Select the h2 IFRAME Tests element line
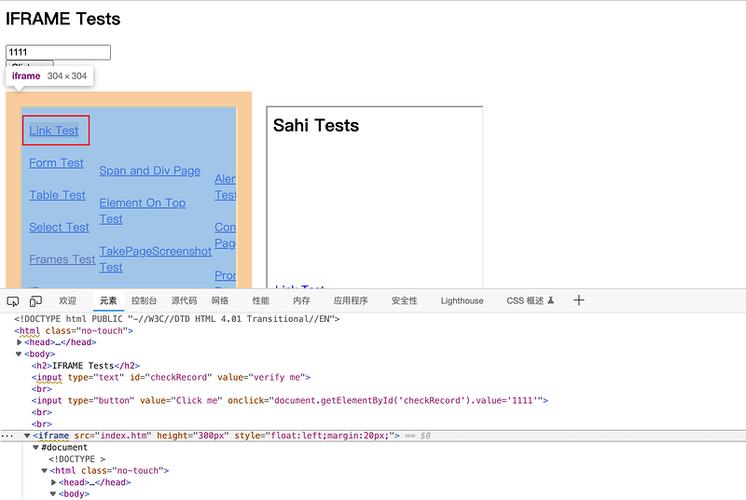Viewport: 746px width, 500px height. (86, 365)
